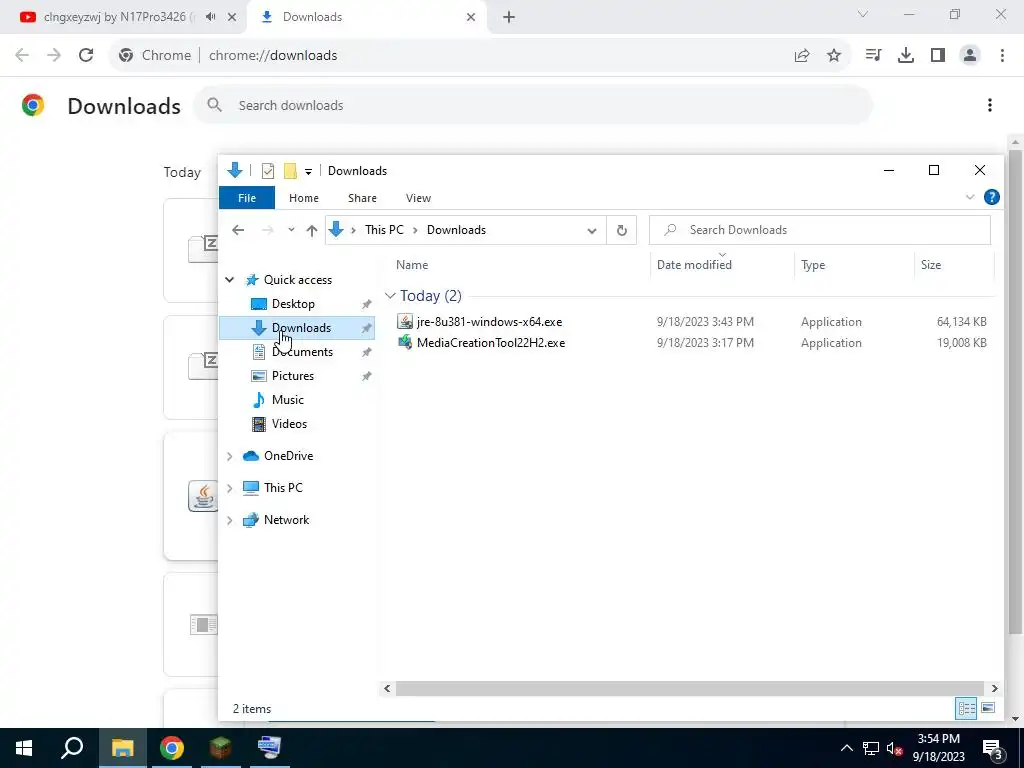Expand the Network tree node
The width and height of the screenshot is (1024, 768).
[x=230, y=520]
